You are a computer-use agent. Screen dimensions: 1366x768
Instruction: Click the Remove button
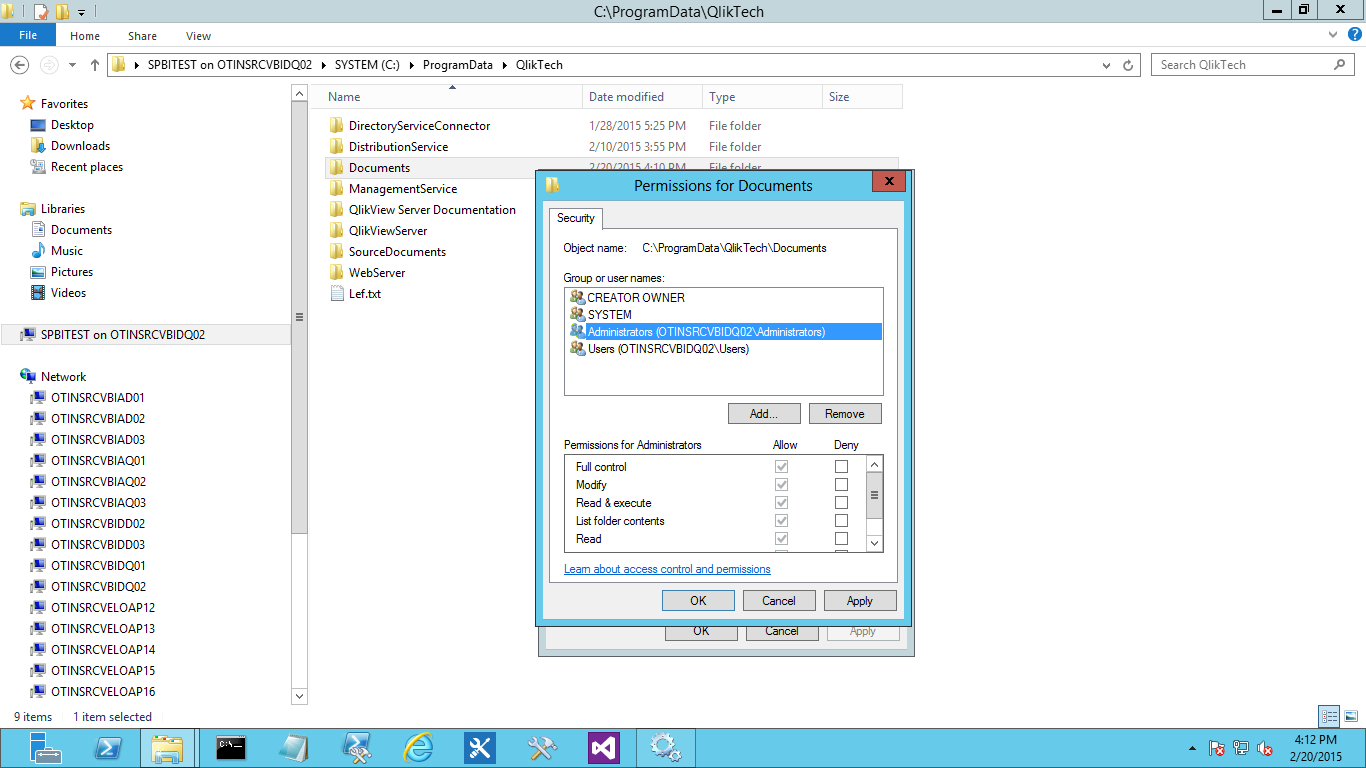tap(845, 414)
